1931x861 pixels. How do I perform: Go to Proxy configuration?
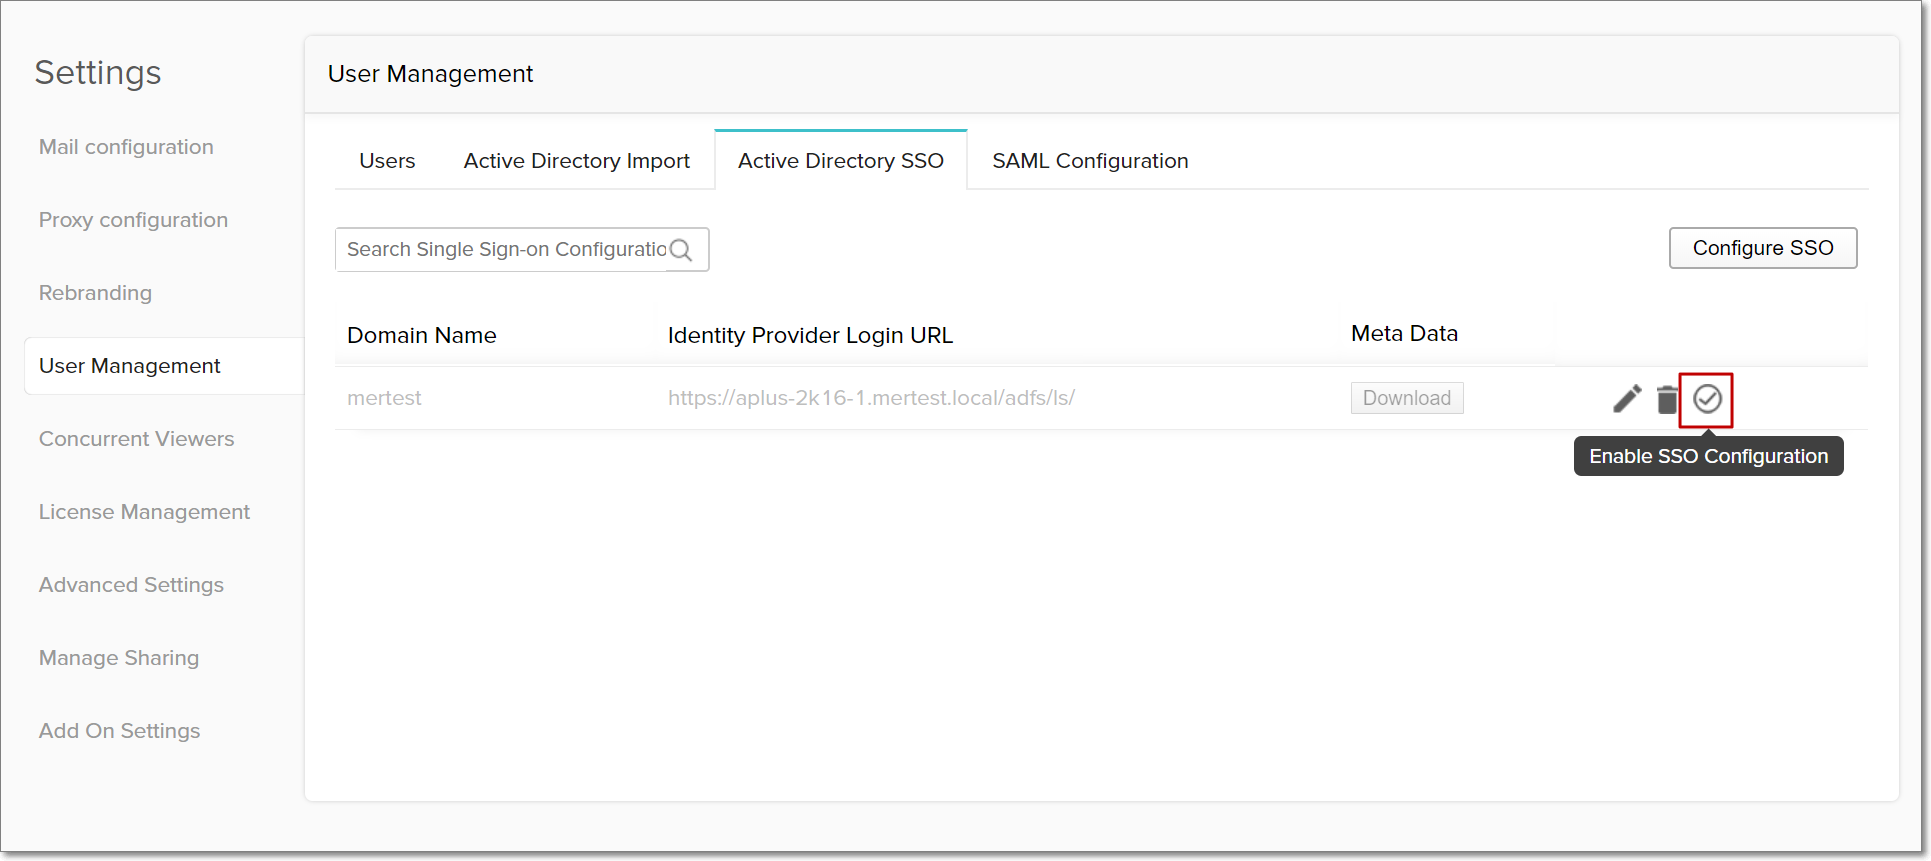coord(133,220)
